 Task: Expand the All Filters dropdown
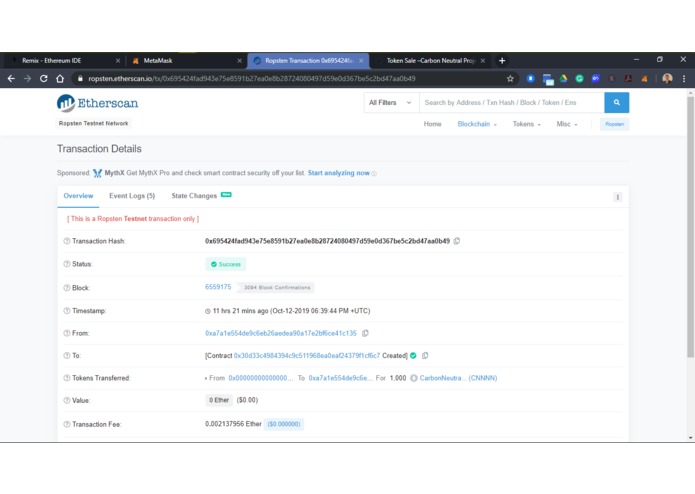(390, 102)
